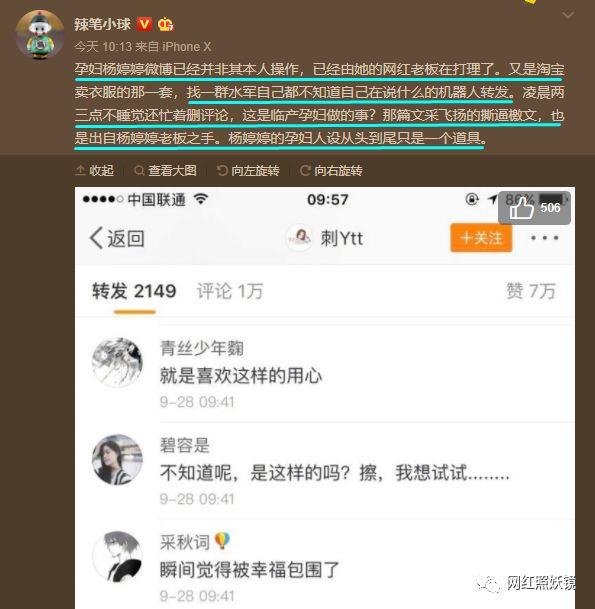Rotate image right with 向右旋转
Image resolution: width=595 pixels, height=609 pixels.
pos(331,171)
